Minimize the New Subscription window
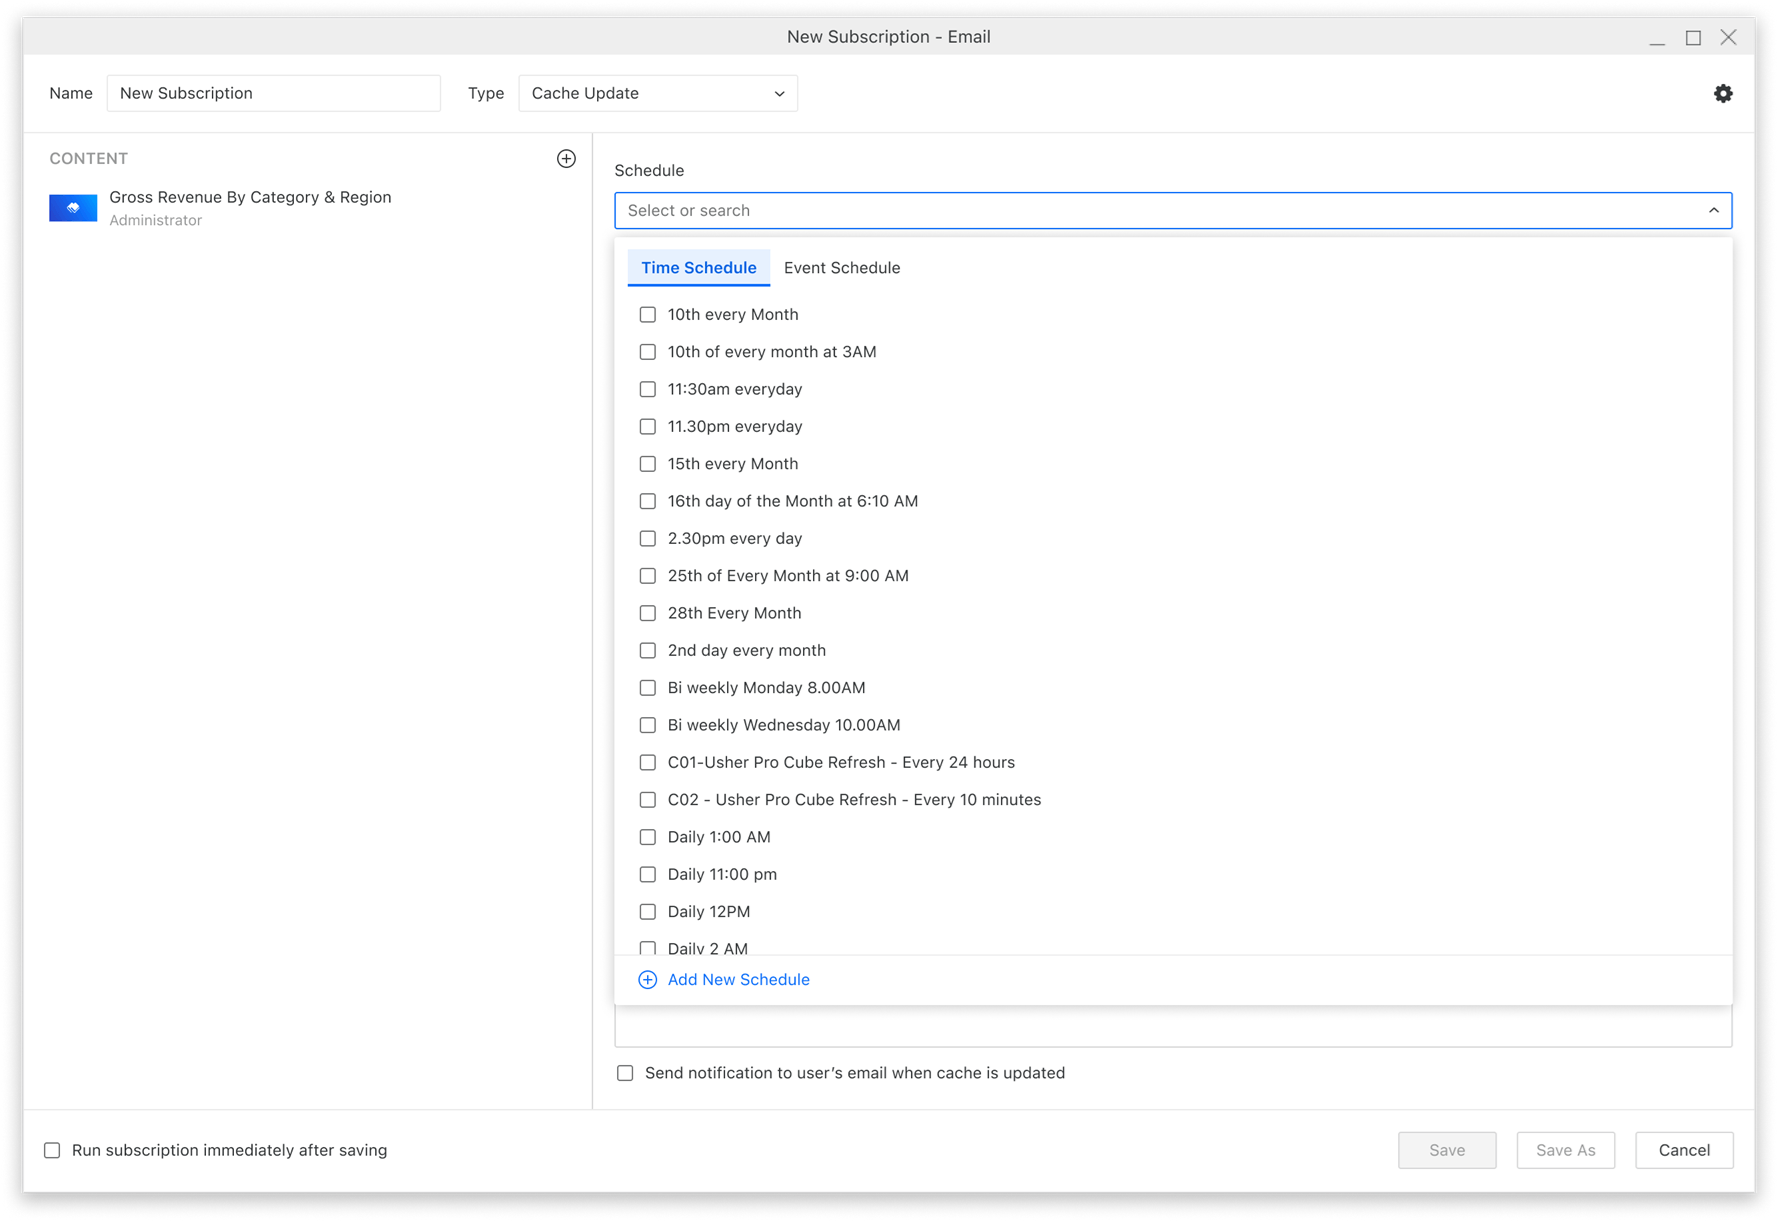The width and height of the screenshot is (1778, 1221). click(1657, 37)
